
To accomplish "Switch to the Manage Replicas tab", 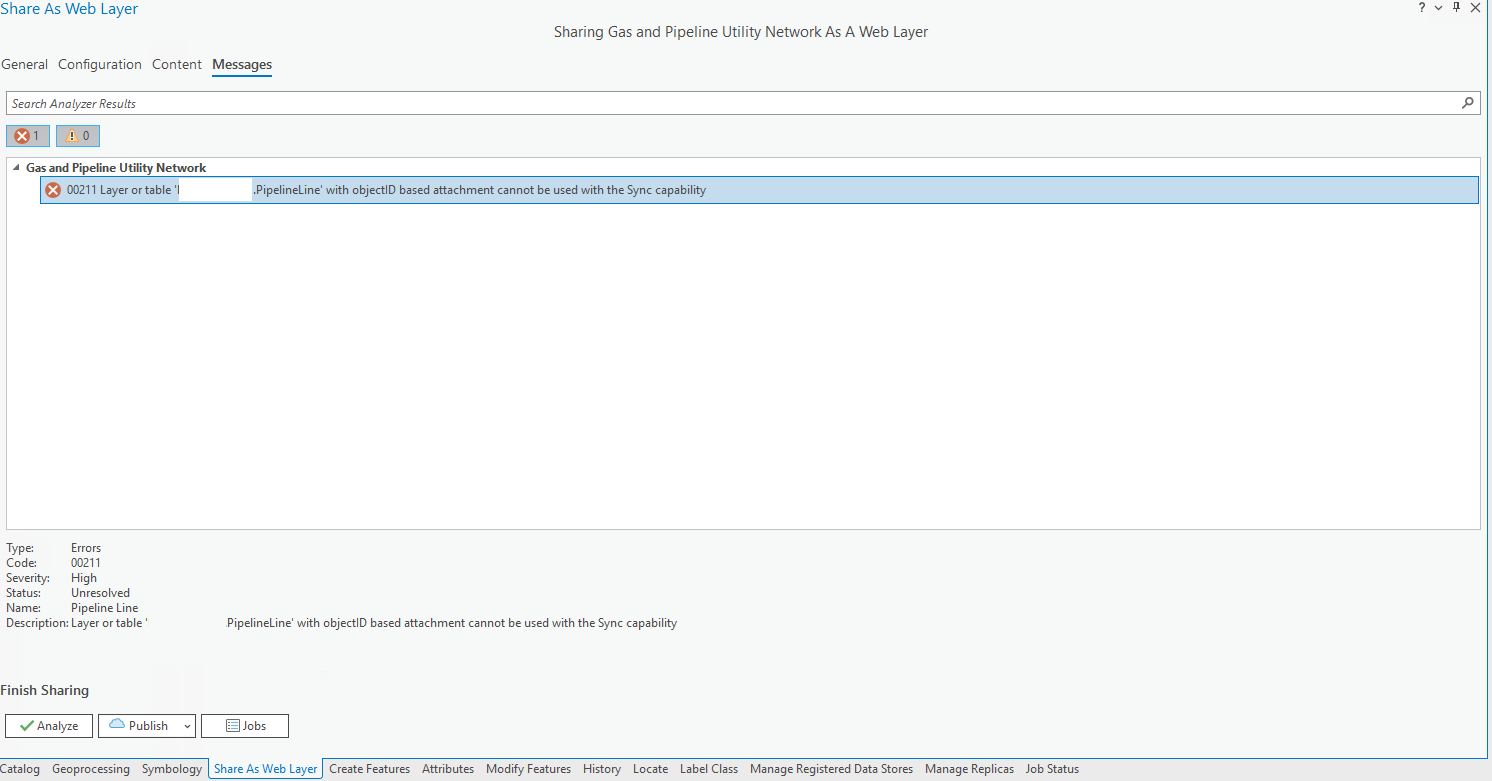I will point(968,768).
